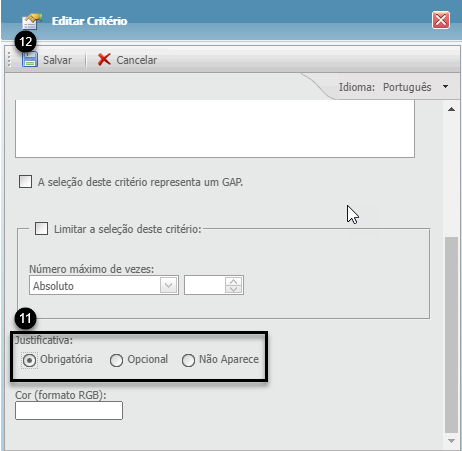Close the Editar Critério dialog

pos(441,20)
